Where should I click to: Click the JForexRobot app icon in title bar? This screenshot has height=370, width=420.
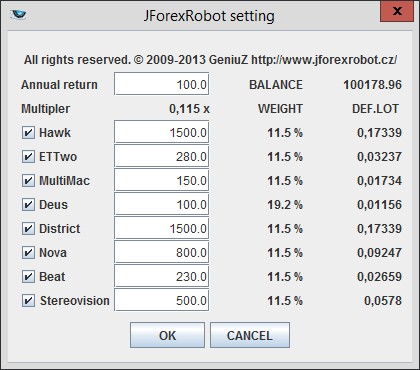(18, 15)
